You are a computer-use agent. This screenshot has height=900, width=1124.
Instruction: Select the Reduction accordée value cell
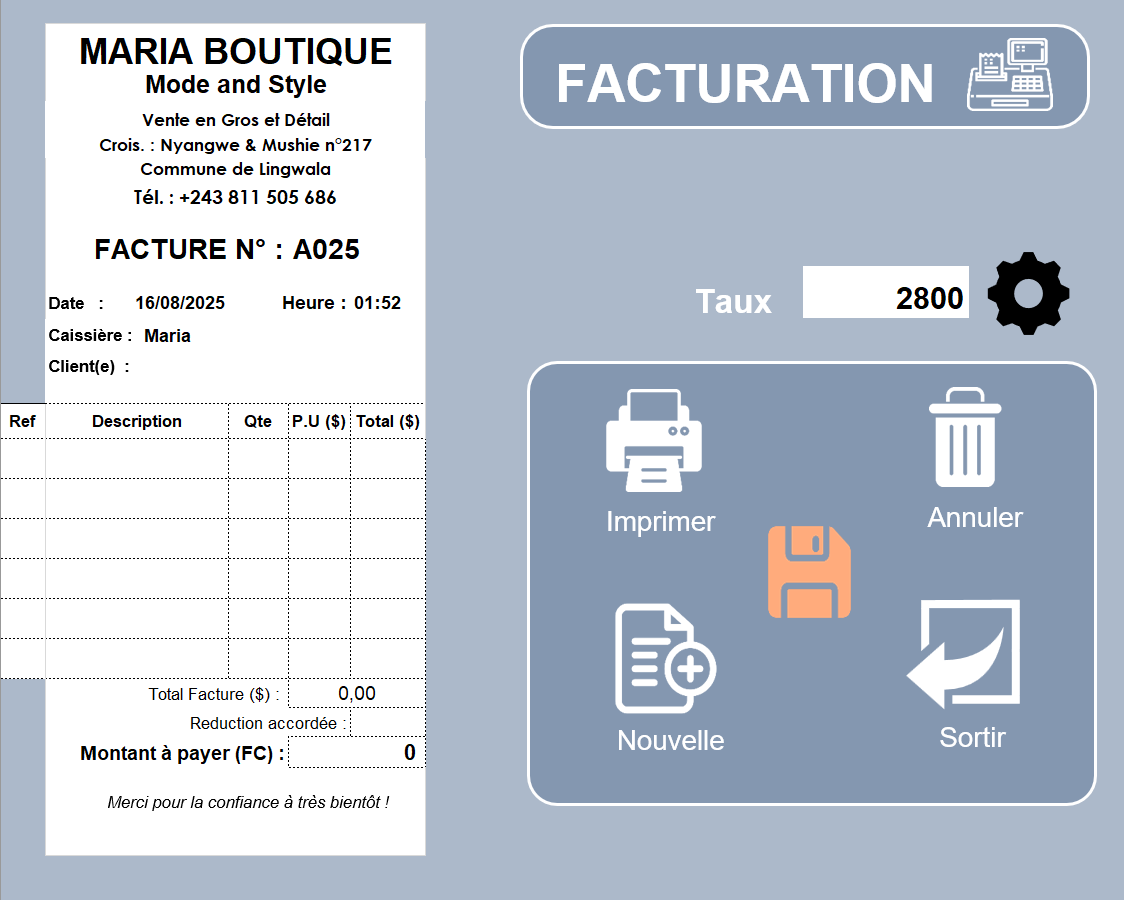(x=387, y=723)
